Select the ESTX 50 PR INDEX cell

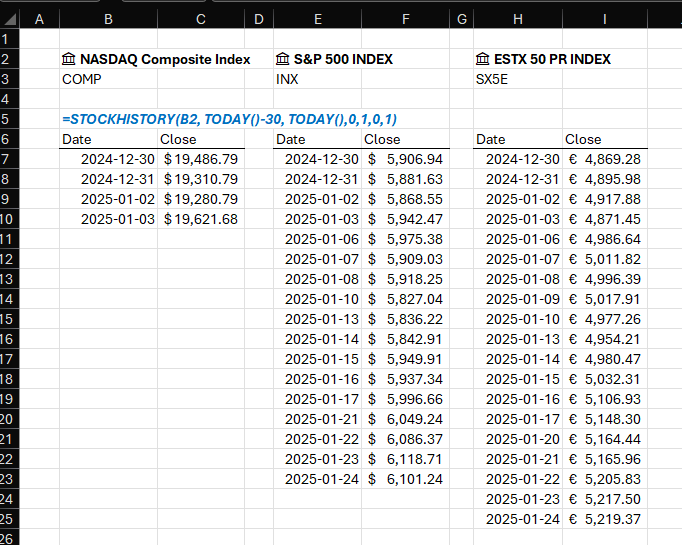click(x=518, y=59)
